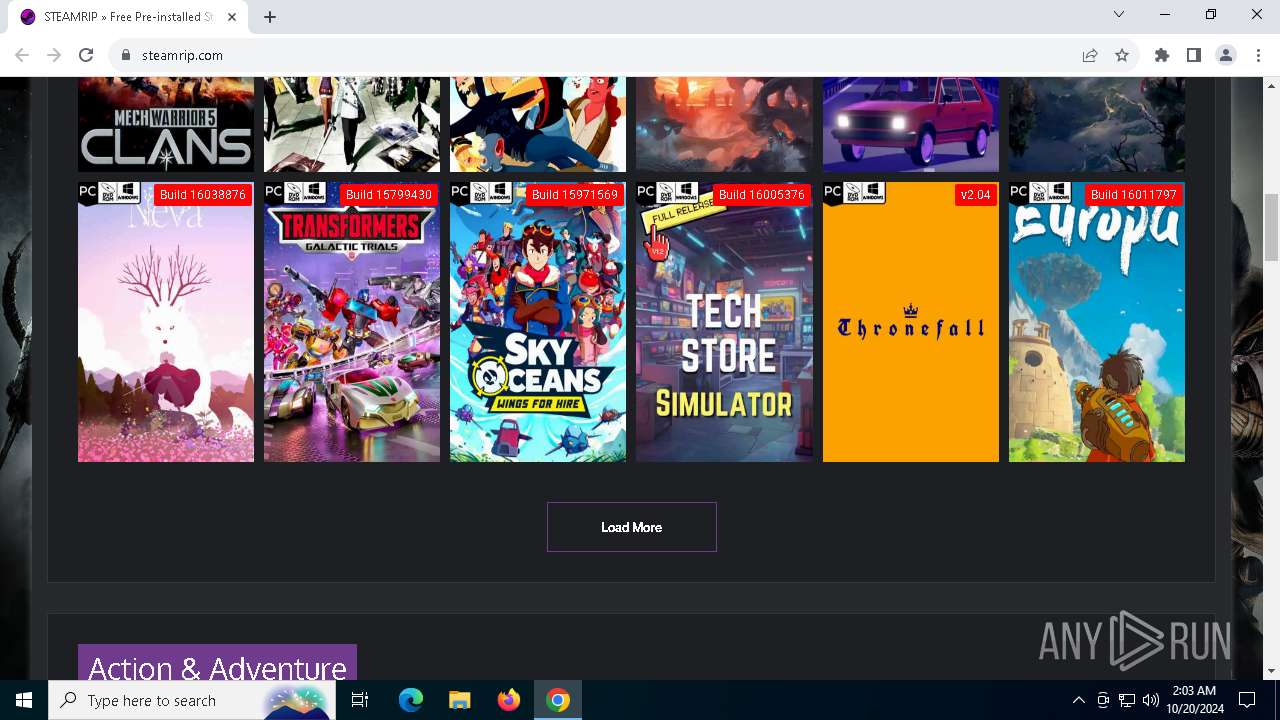The height and width of the screenshot is (720, 1280).
Task: Expand the tab search chevron
Action: 1119,14
